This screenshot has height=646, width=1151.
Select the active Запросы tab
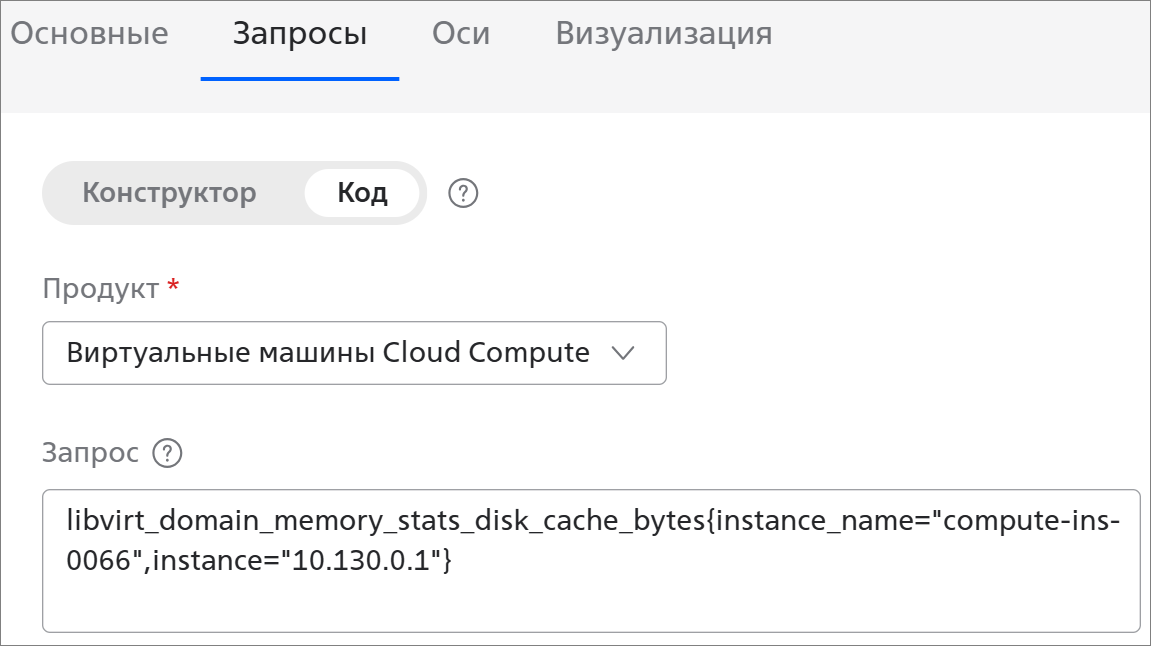299,34
